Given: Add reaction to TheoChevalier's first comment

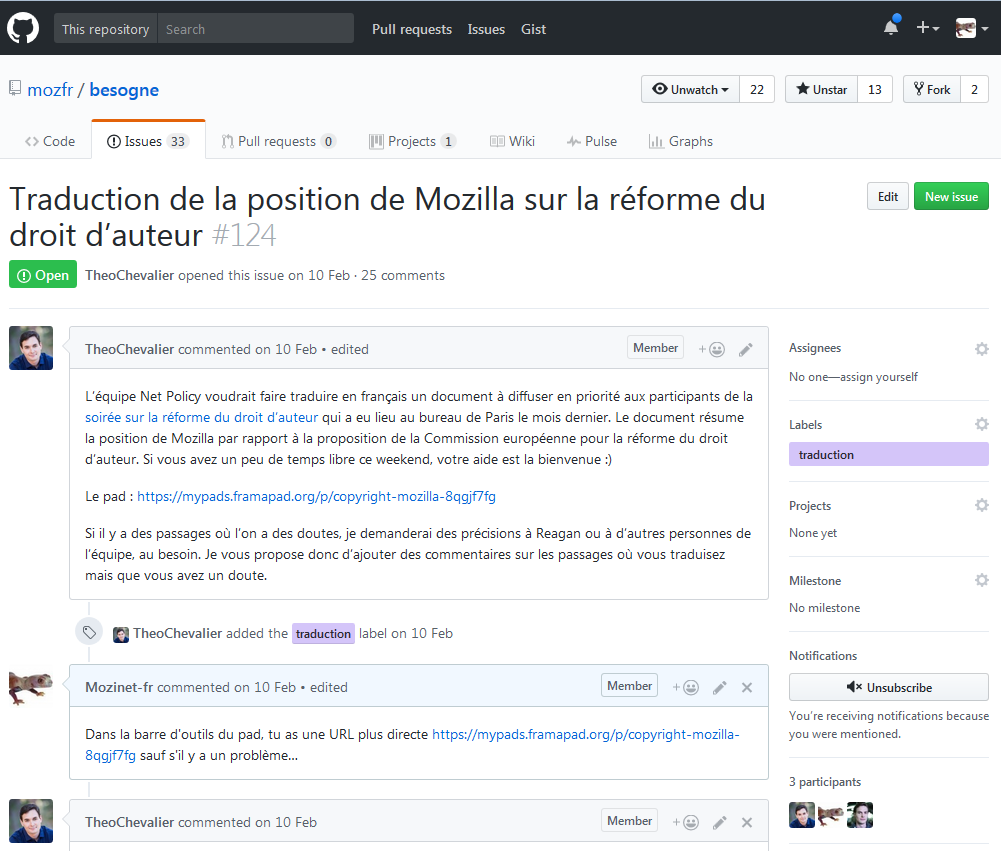Looking at the screenshot, I should point(711,349).
